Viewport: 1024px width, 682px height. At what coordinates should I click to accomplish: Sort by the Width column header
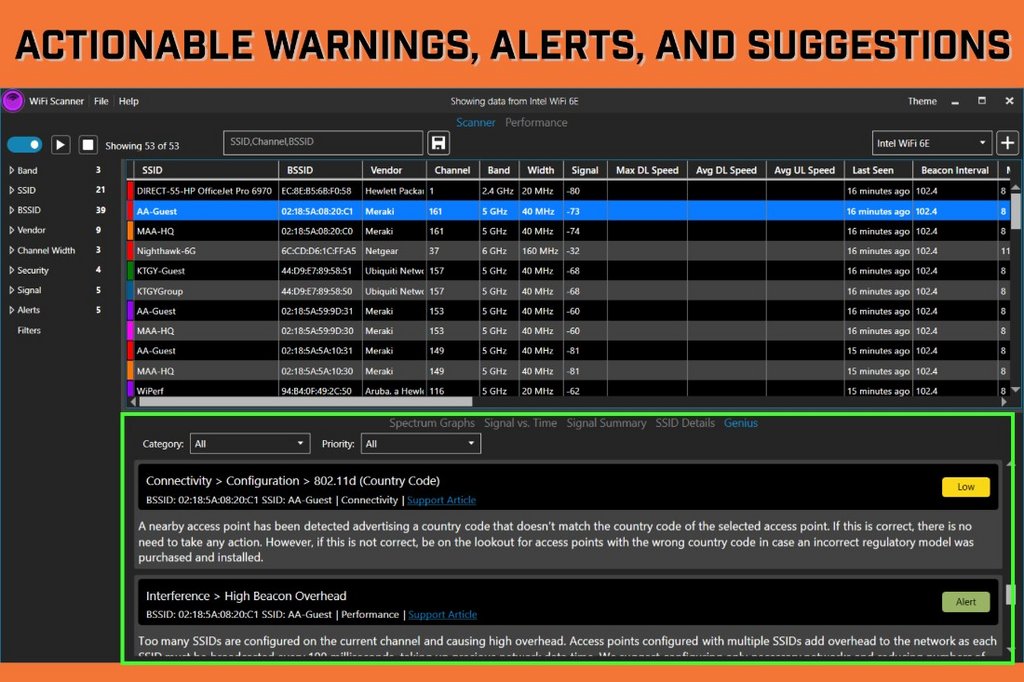pyautogui.click(x=541, y=170)
